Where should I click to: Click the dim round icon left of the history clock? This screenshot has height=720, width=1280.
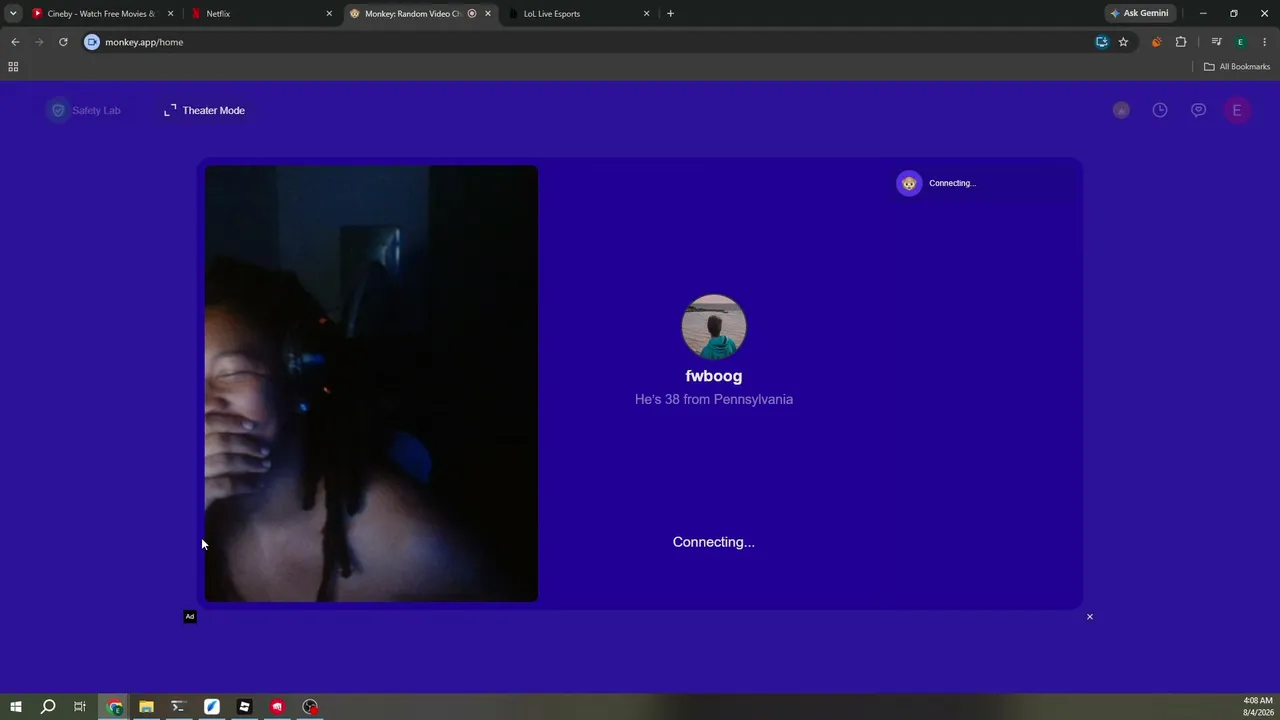(x=1121, y=110)
